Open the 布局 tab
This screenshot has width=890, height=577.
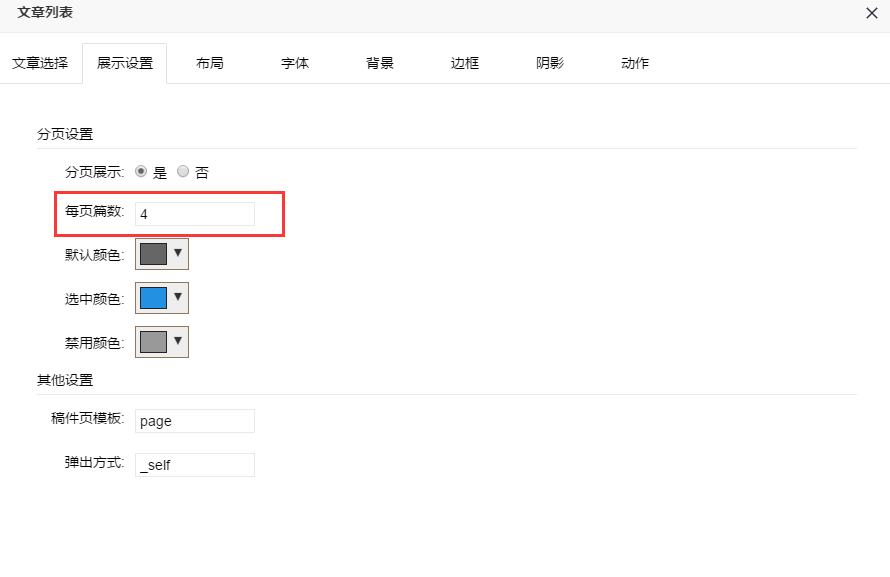point(210,63)
